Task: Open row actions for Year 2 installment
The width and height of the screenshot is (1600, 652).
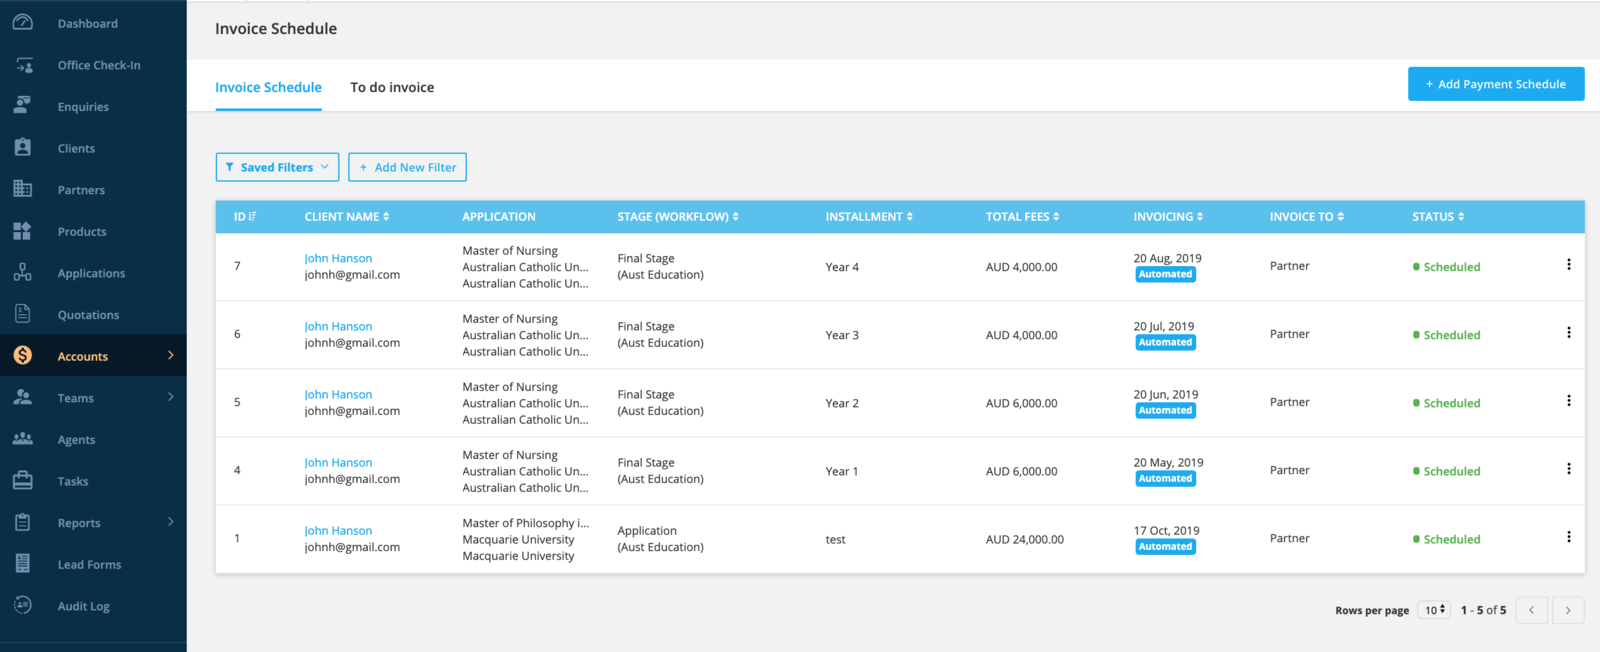Action: click(x=1568, y=401)
